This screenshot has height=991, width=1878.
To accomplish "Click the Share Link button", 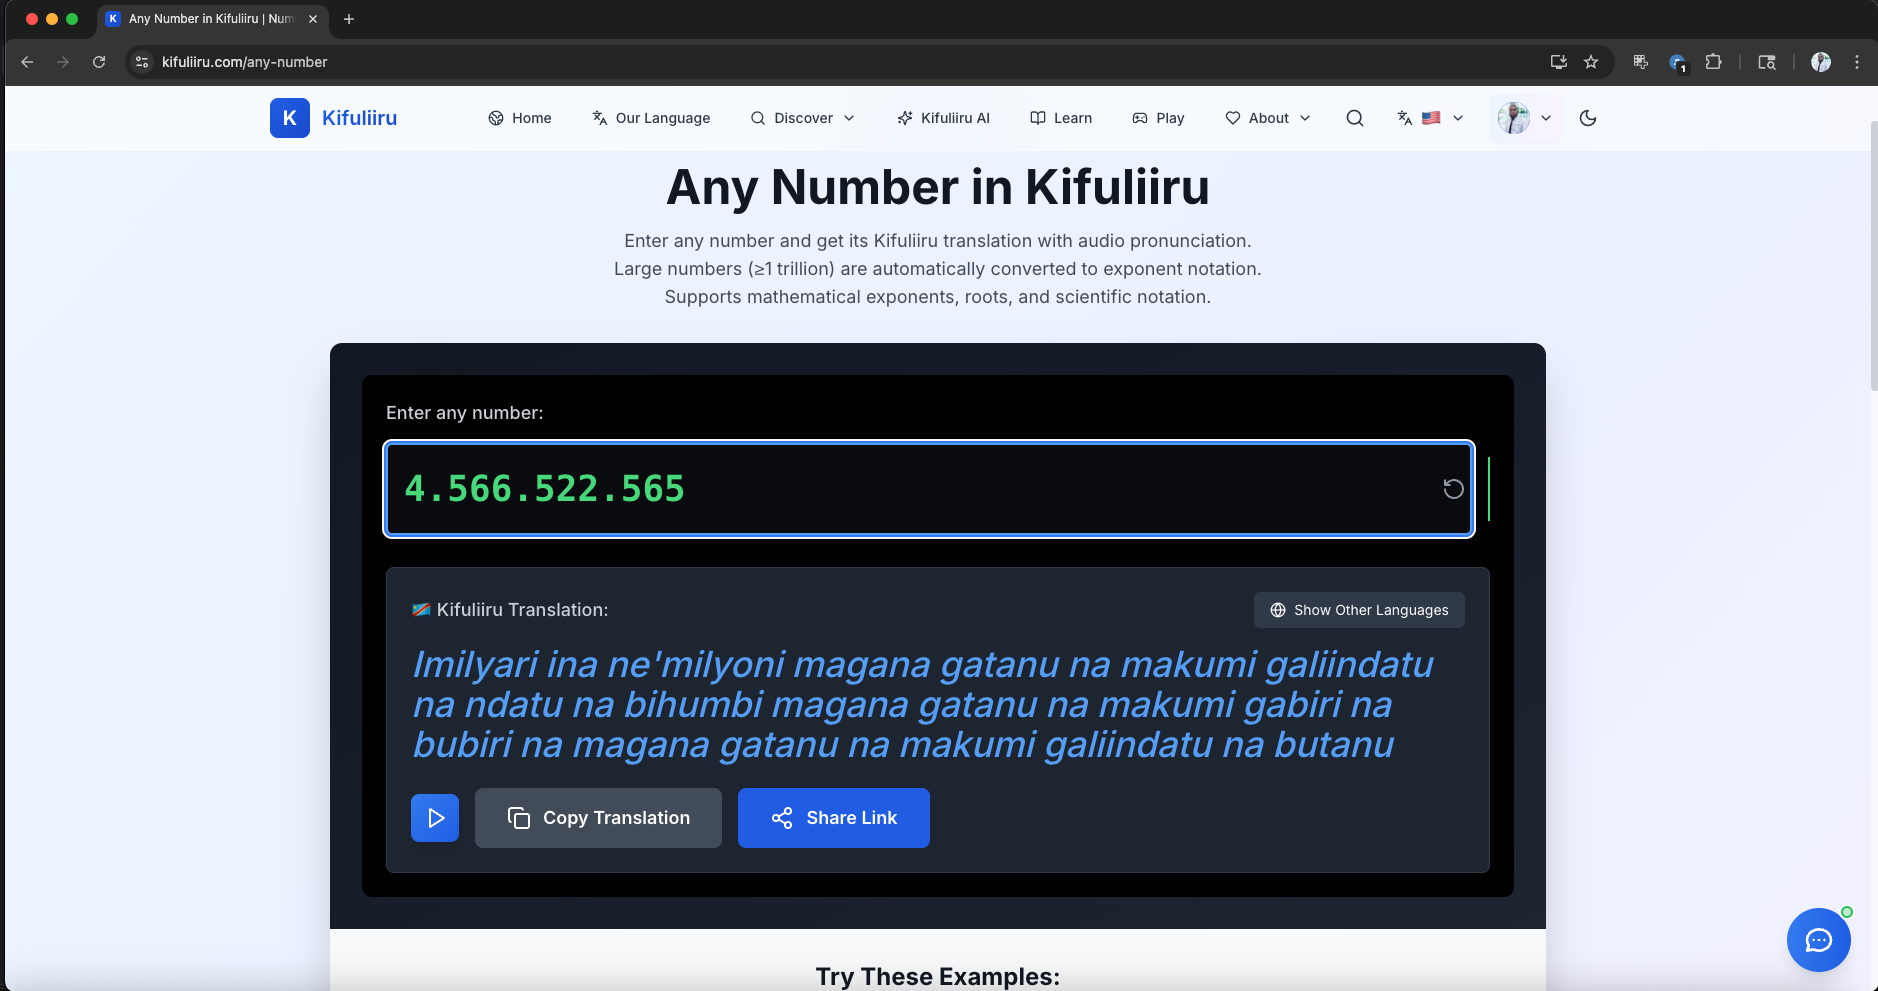I will click(x=833, y=817).
